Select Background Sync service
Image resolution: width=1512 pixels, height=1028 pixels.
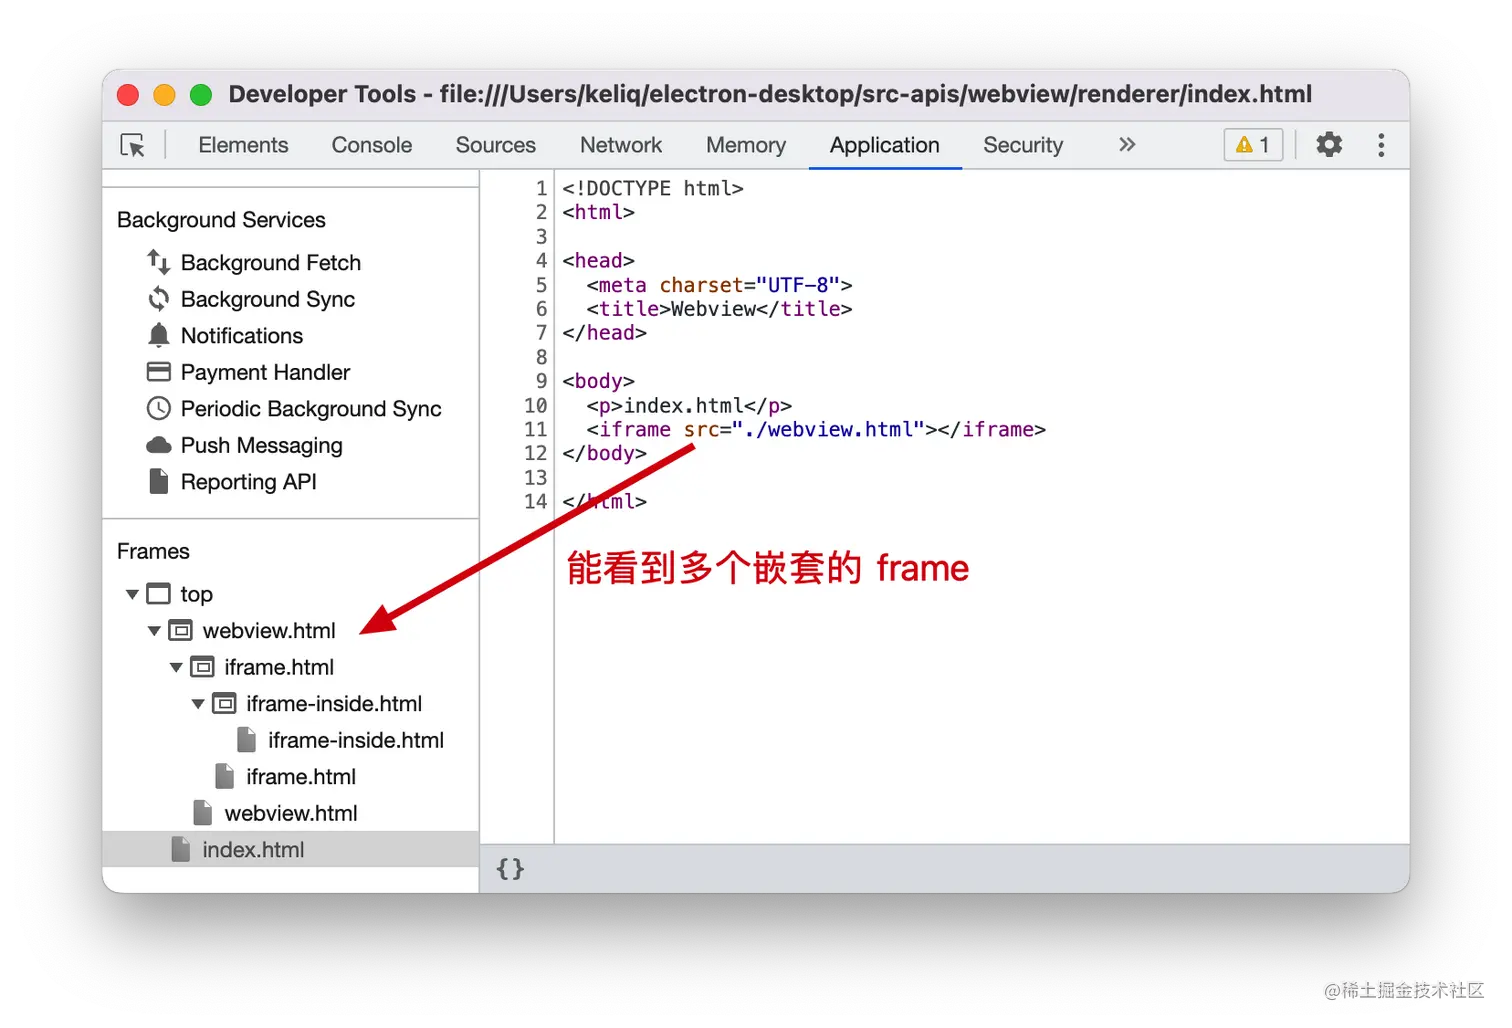tap(268, 299)
